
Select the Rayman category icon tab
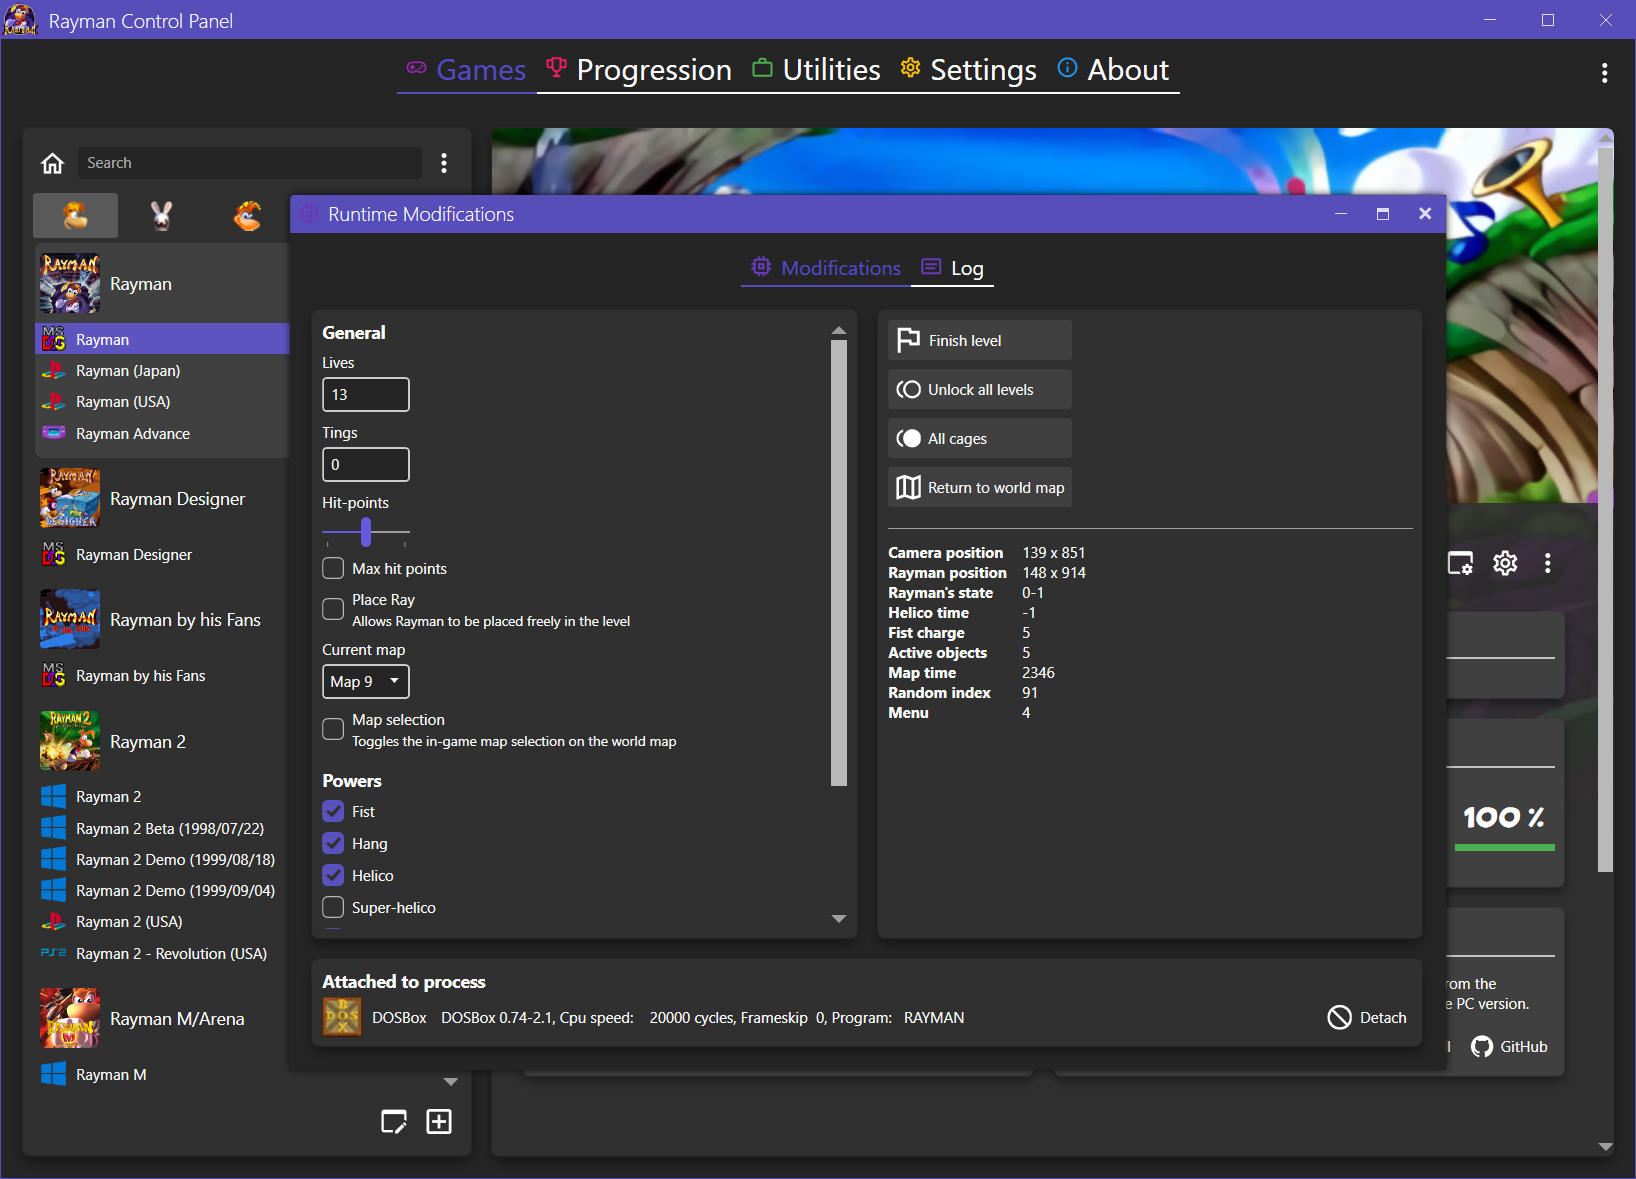point(76,215)
